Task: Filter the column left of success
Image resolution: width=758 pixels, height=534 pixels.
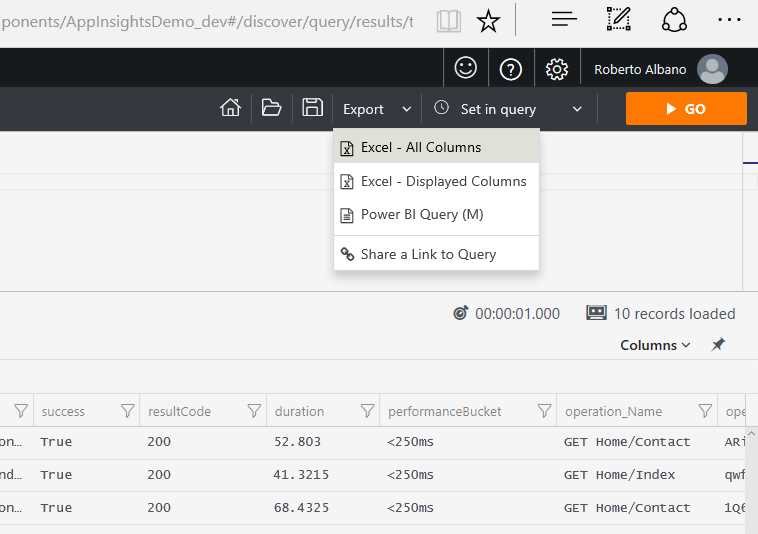Action: click(x=21, y=411)
